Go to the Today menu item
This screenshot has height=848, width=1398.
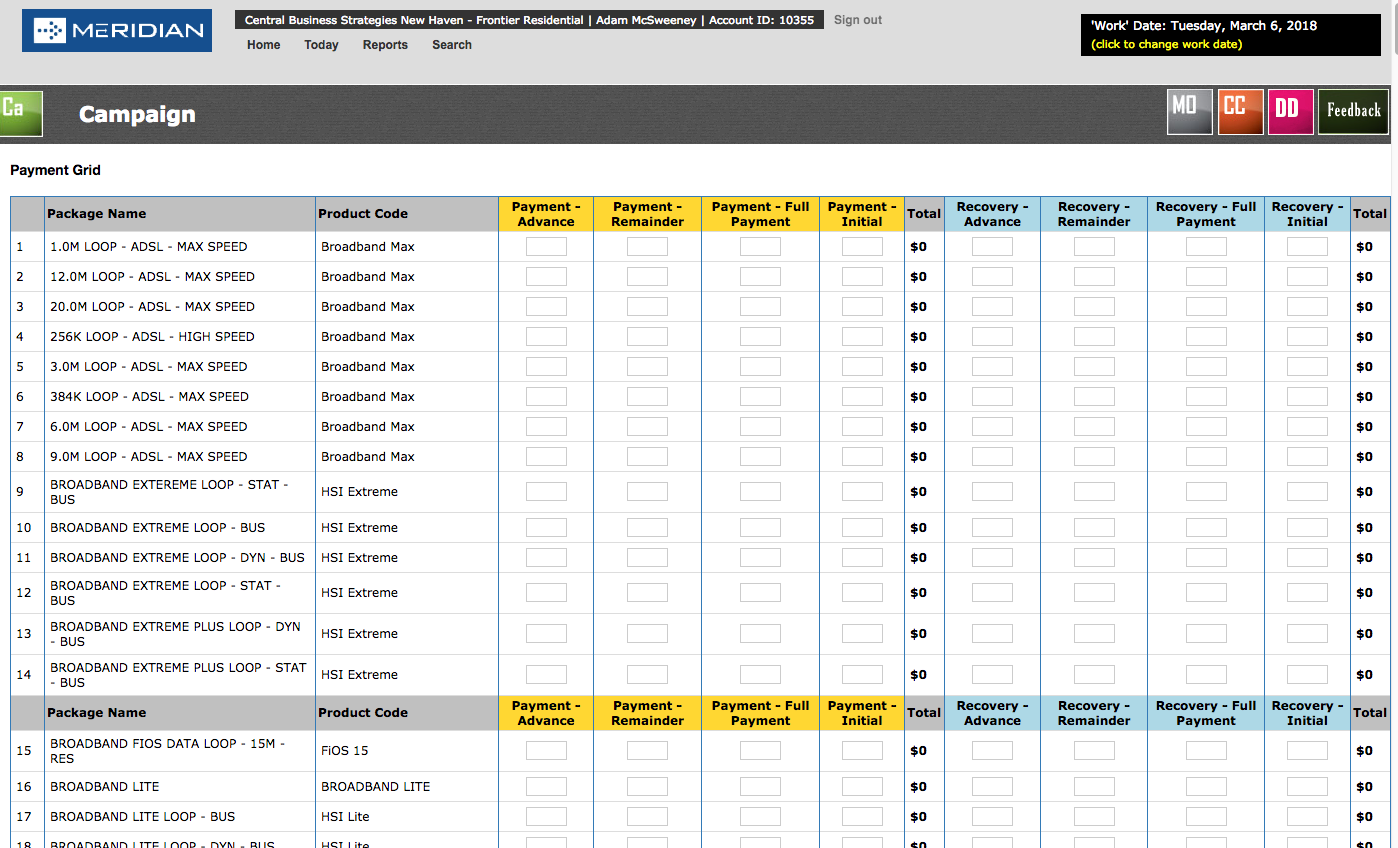point(321,45)
